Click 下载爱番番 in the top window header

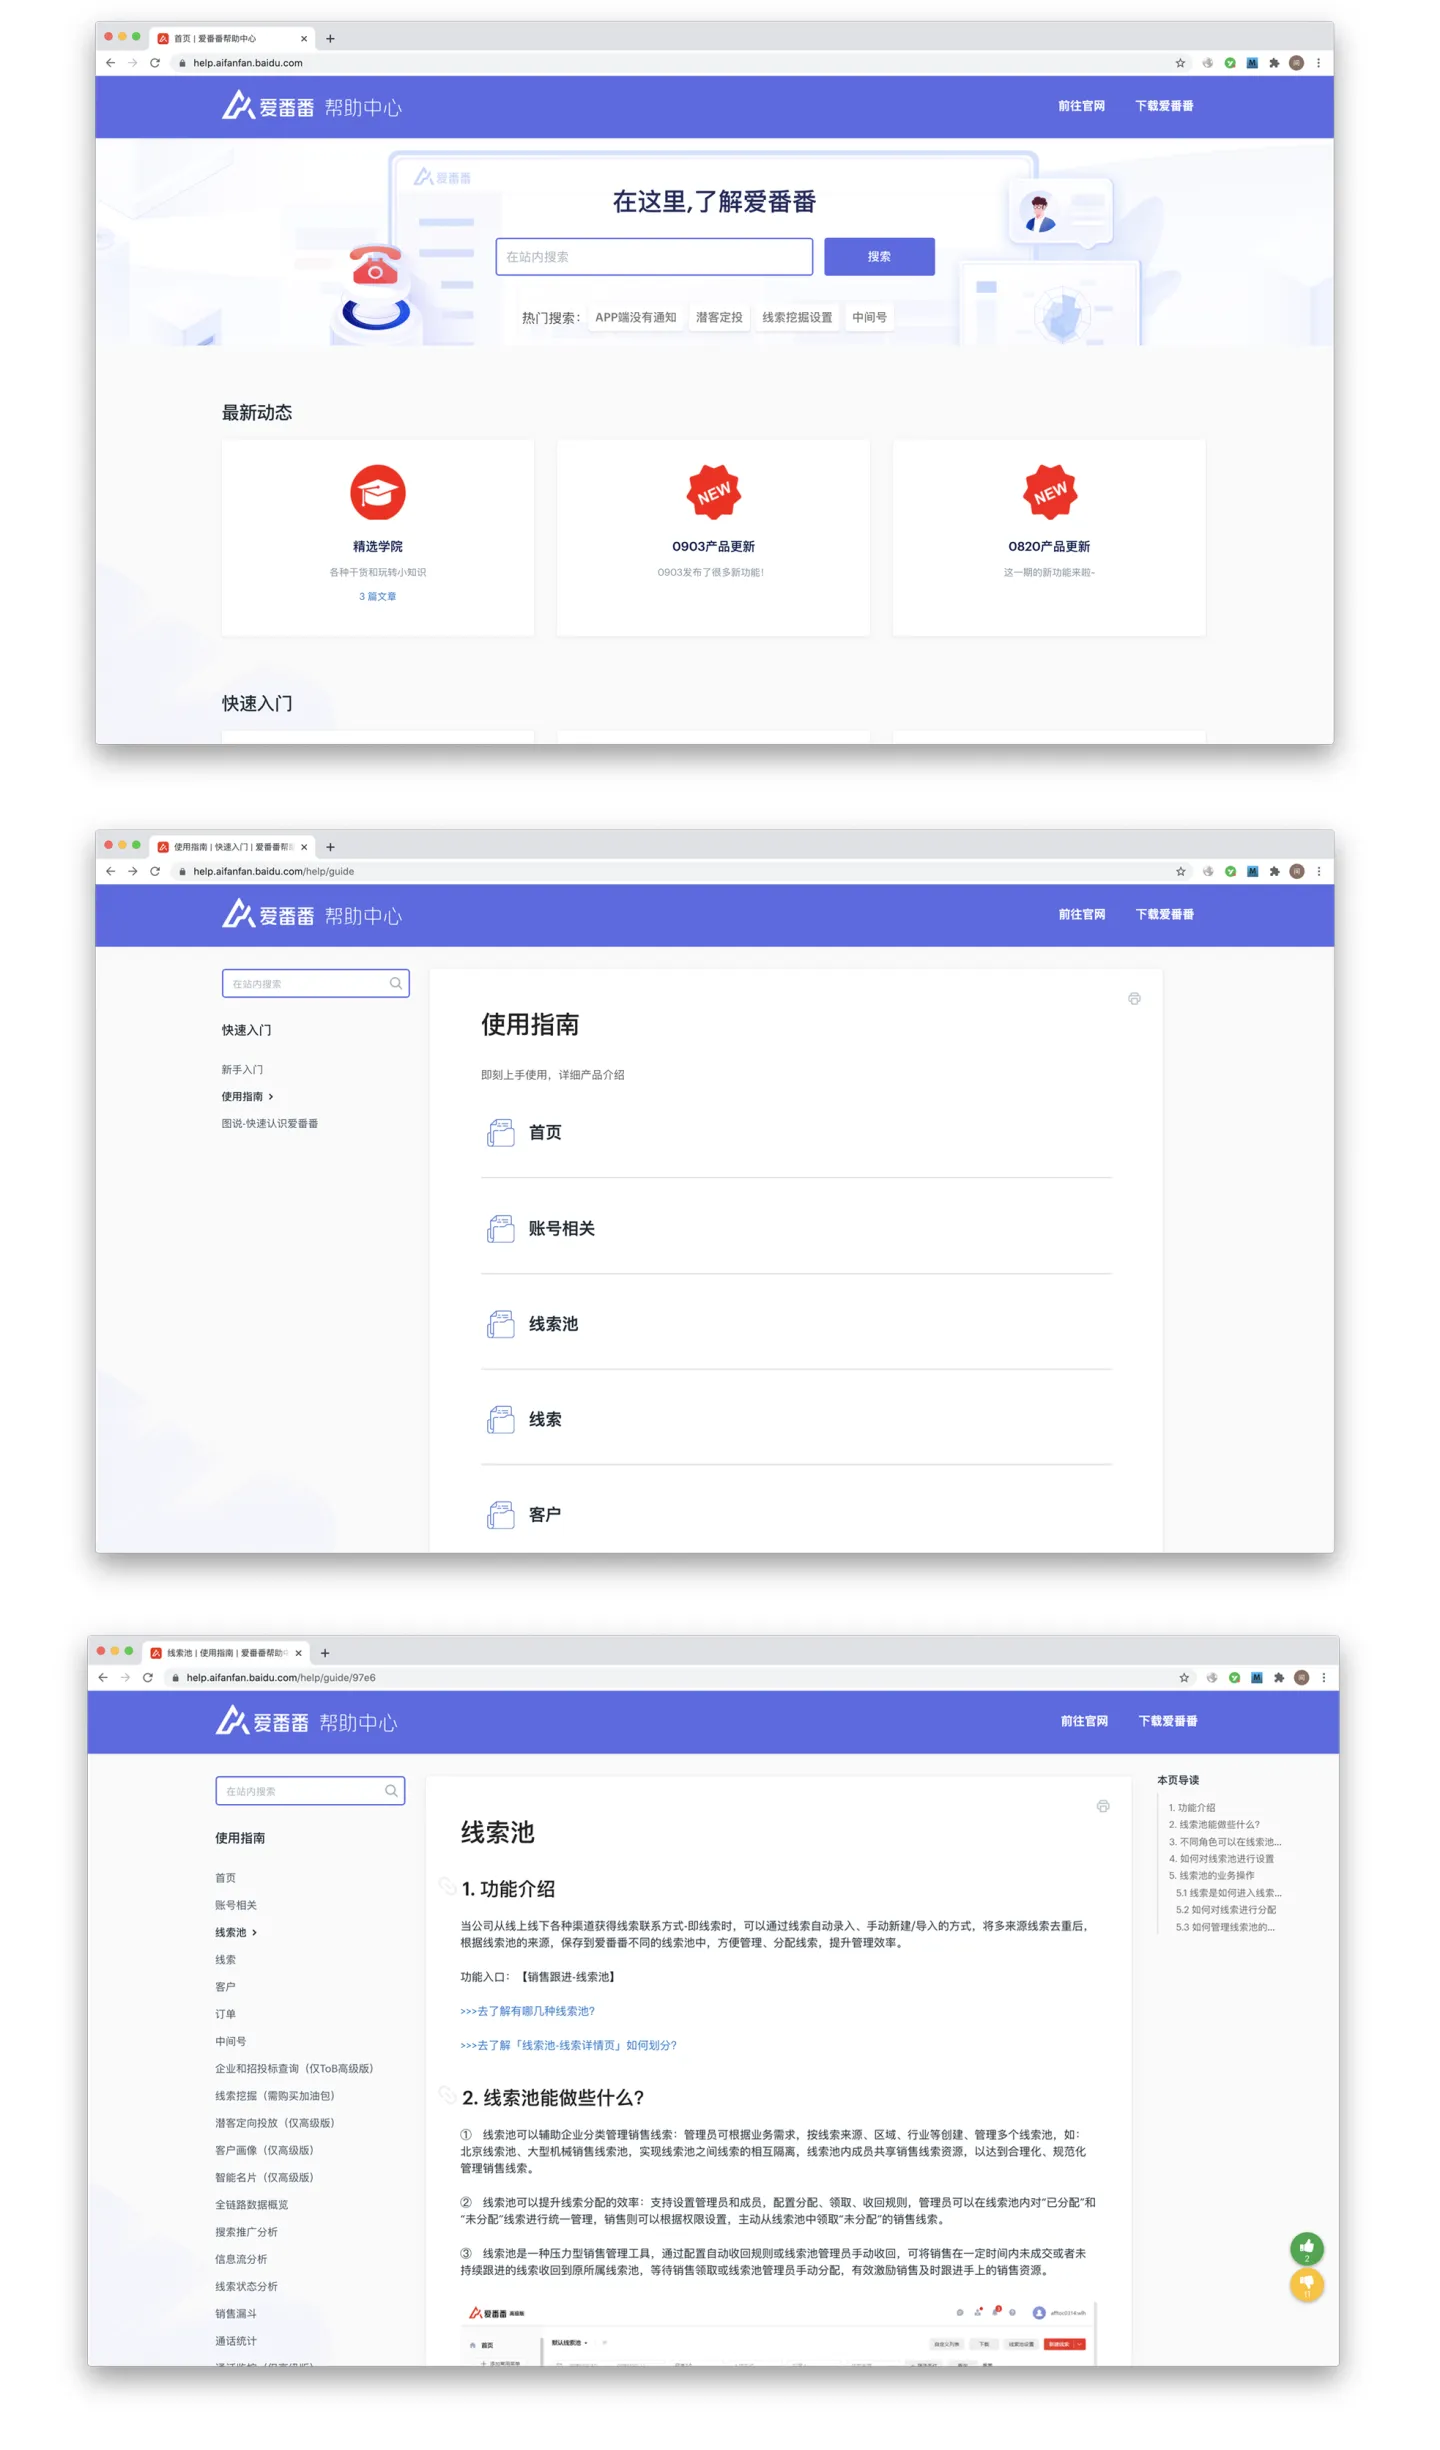tap(1164, 106)
